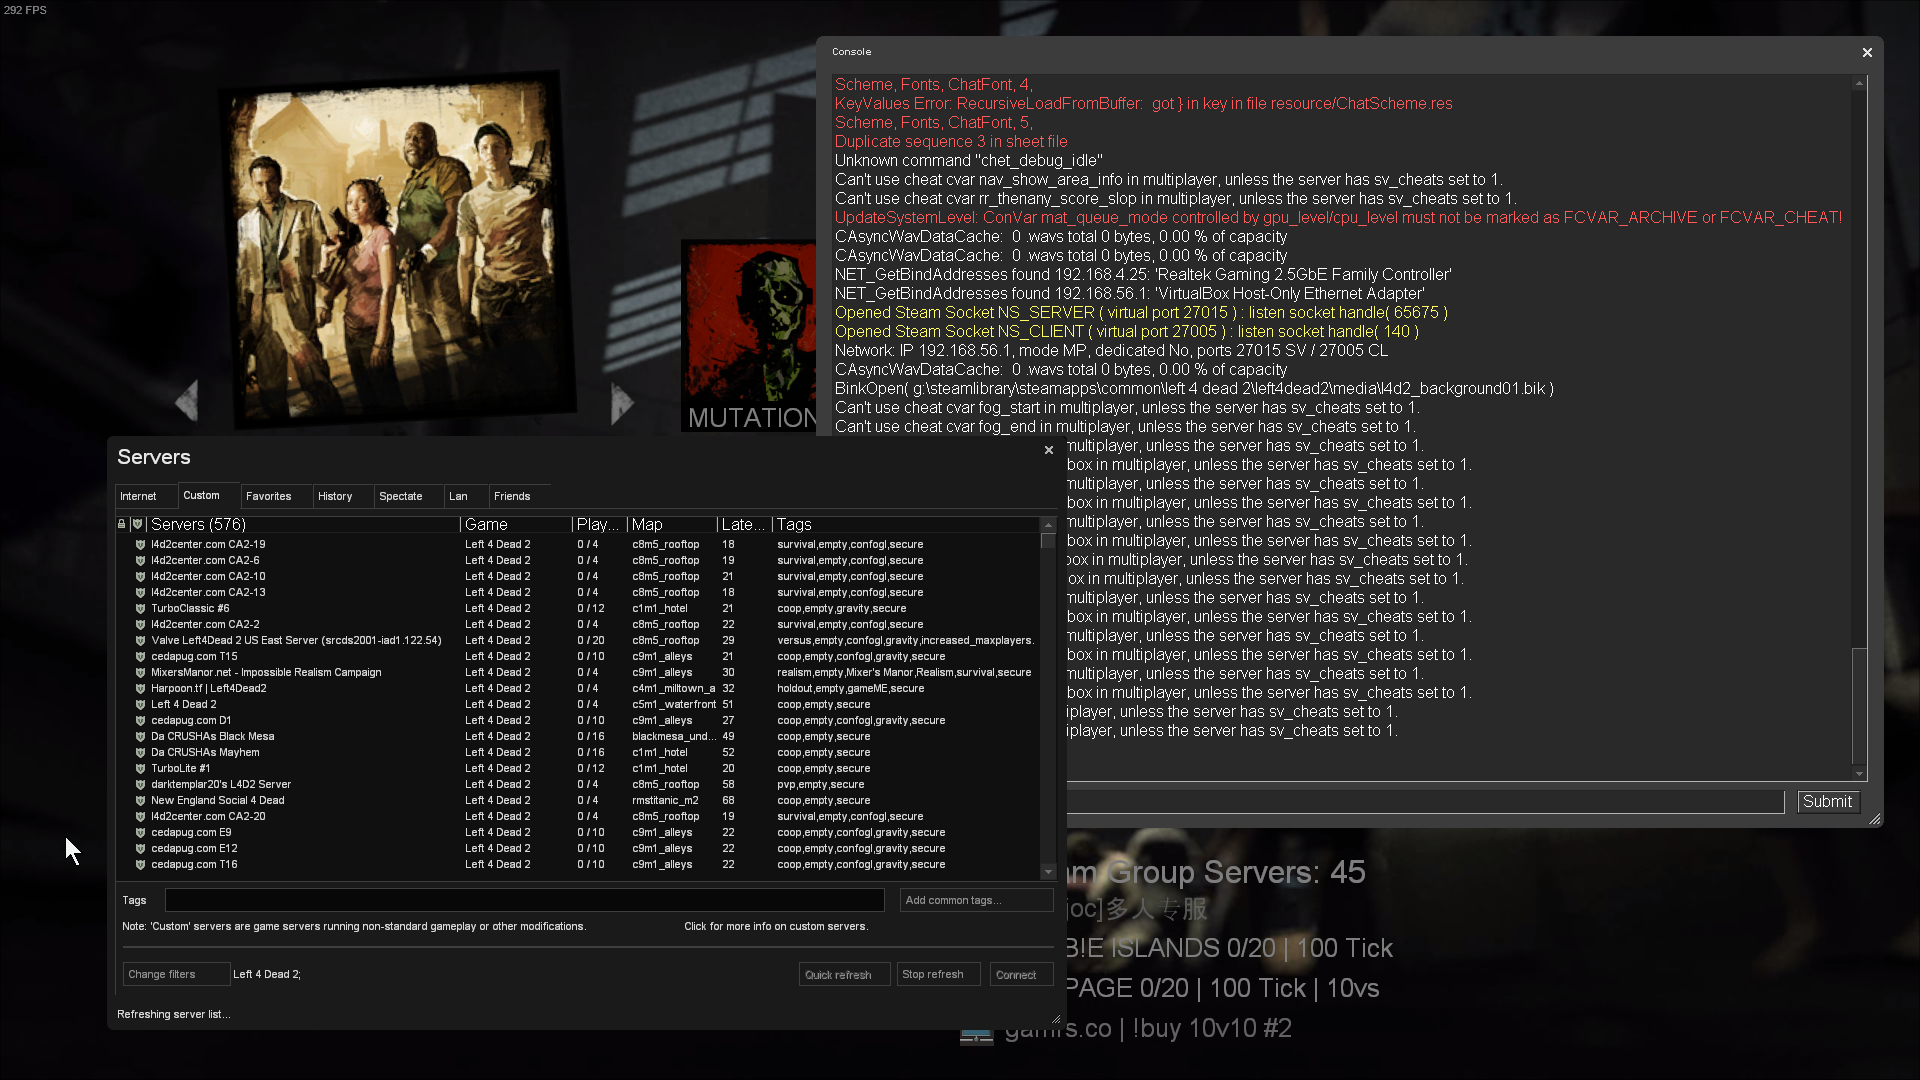This screenshot has width=1920, height=1080.
Task: Click next game mode right arrow
Action: point(622,403)
